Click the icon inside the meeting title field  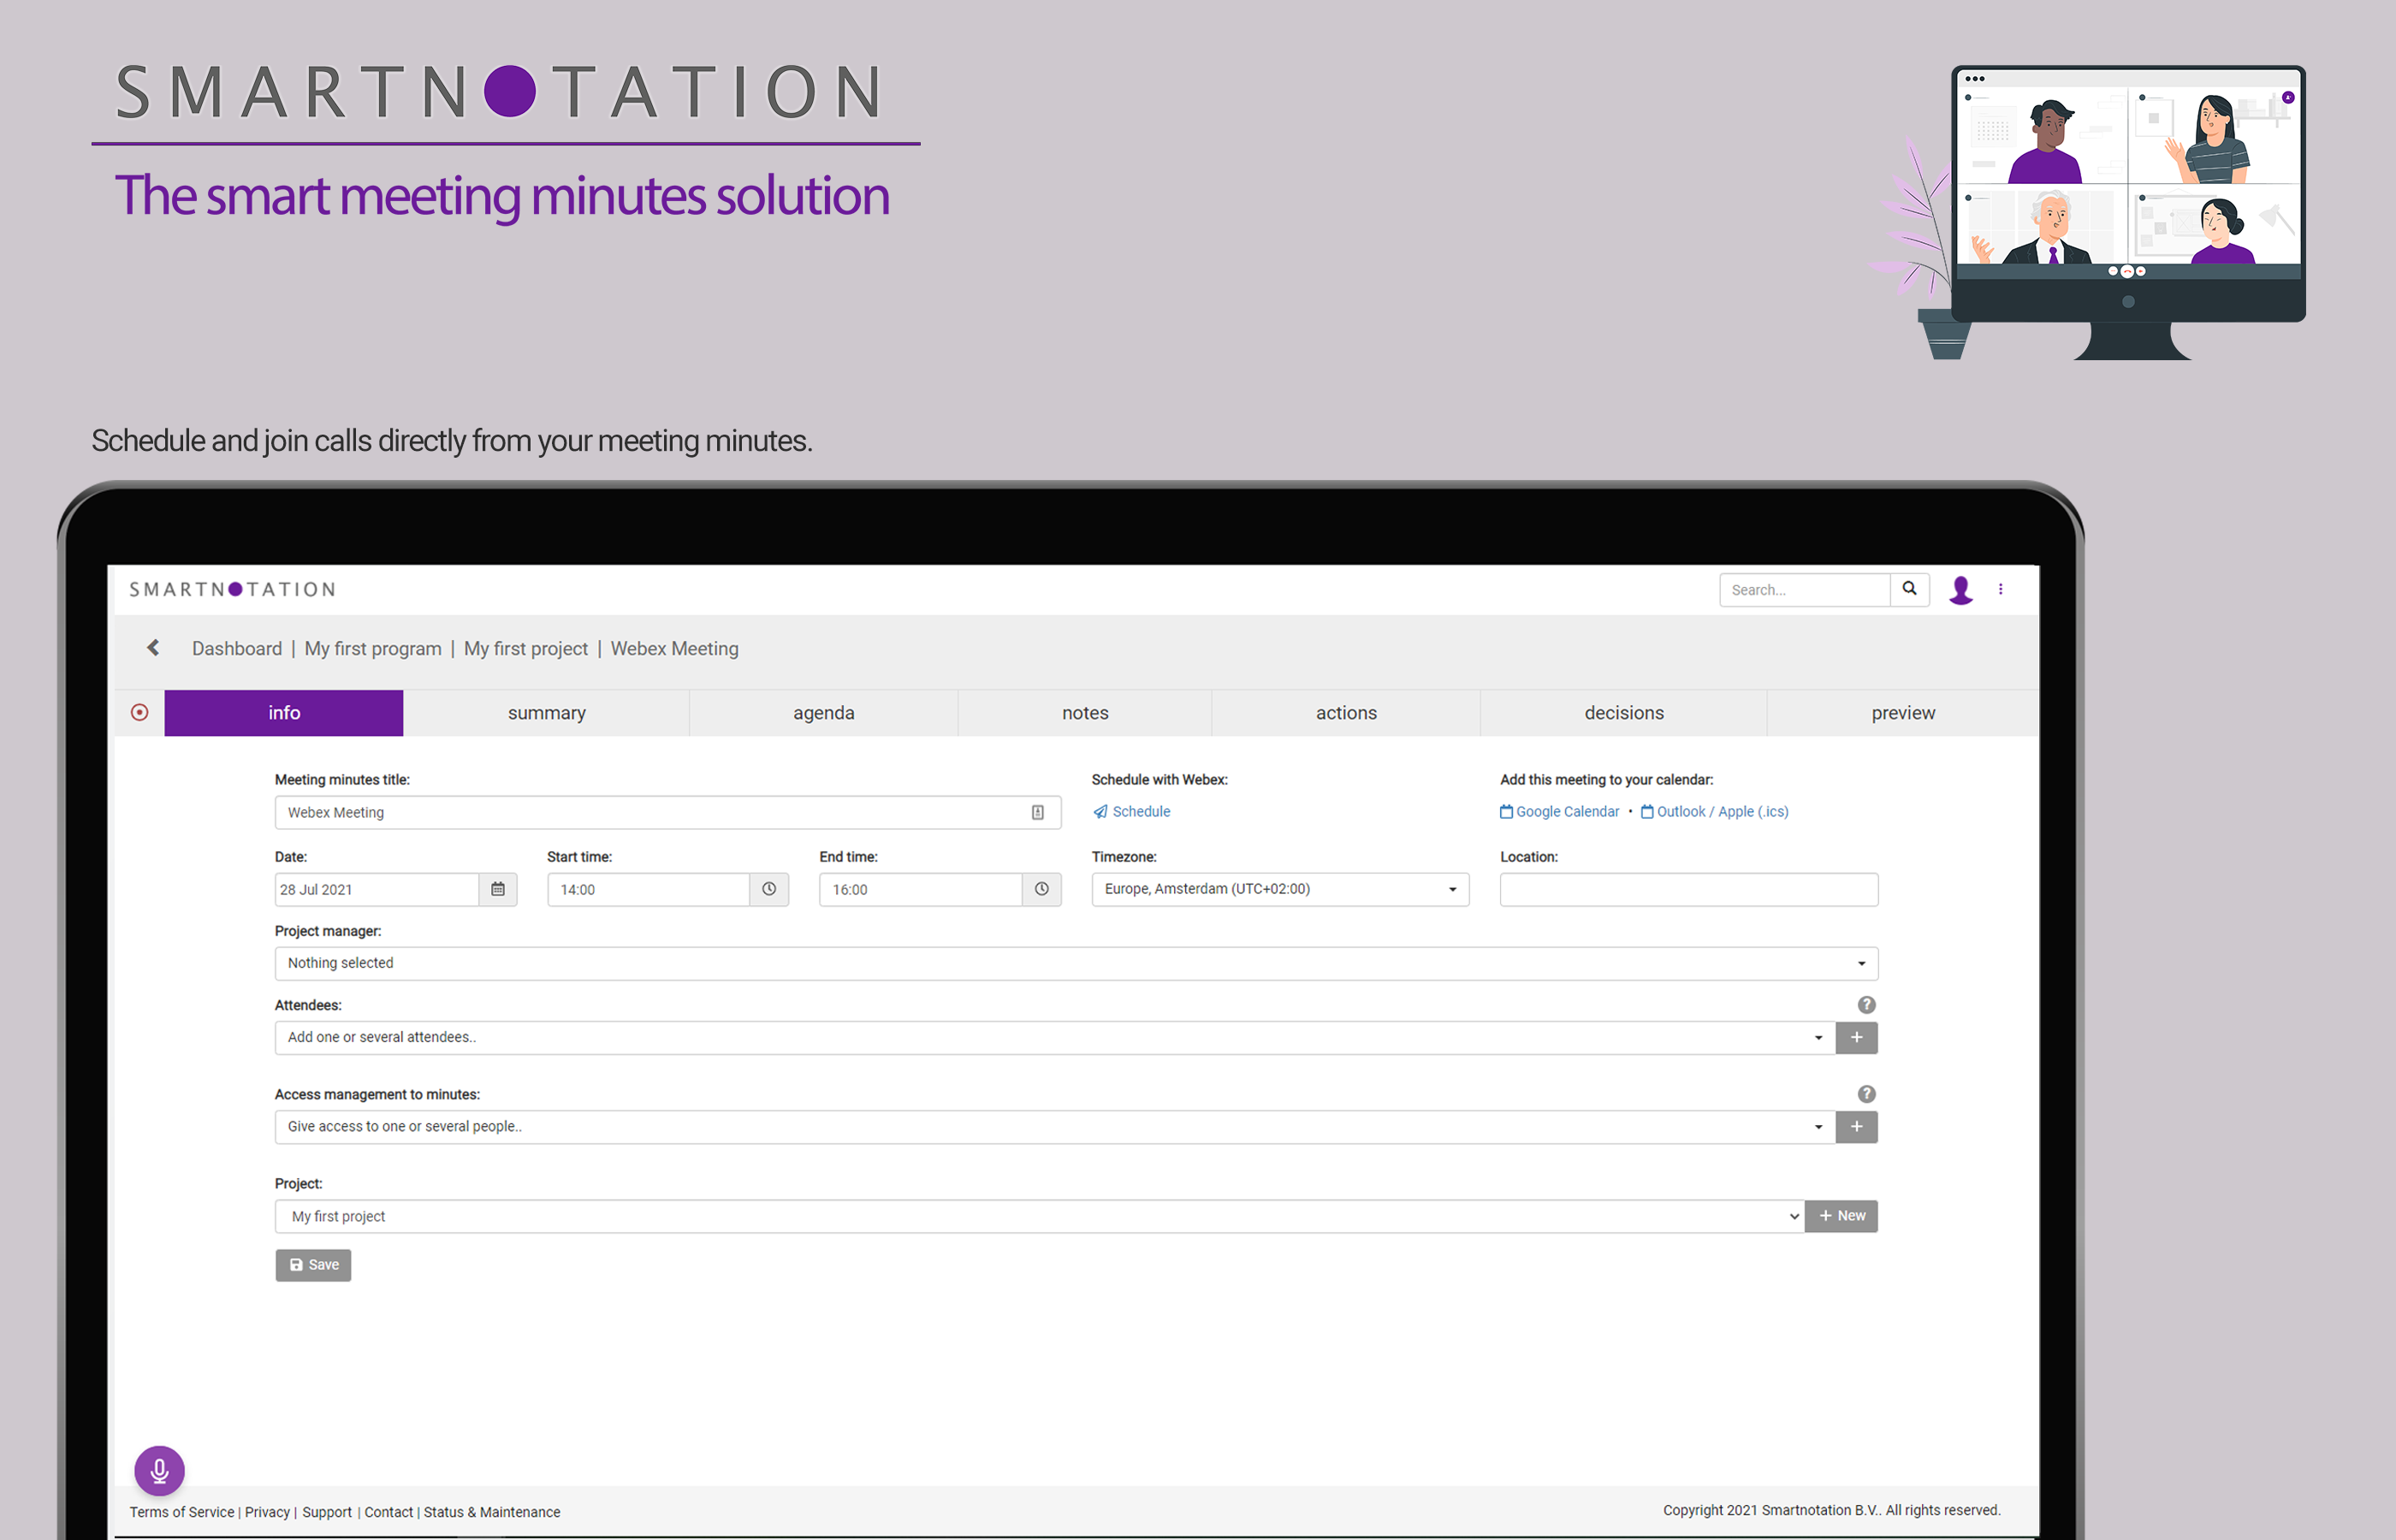1037,812
